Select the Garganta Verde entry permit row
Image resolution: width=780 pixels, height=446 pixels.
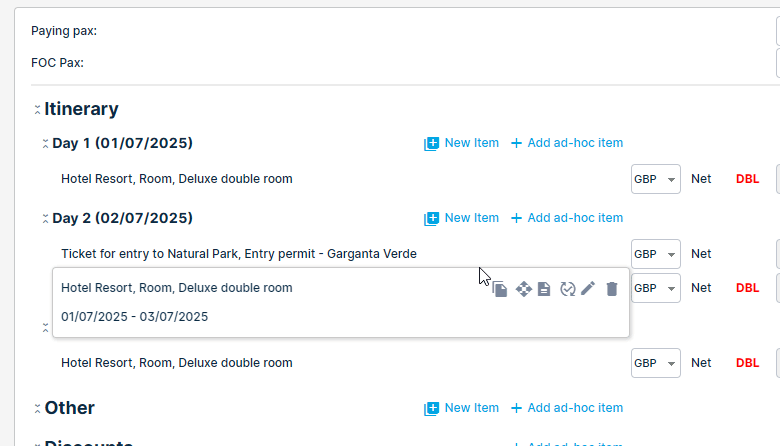[x=239, y=254]
